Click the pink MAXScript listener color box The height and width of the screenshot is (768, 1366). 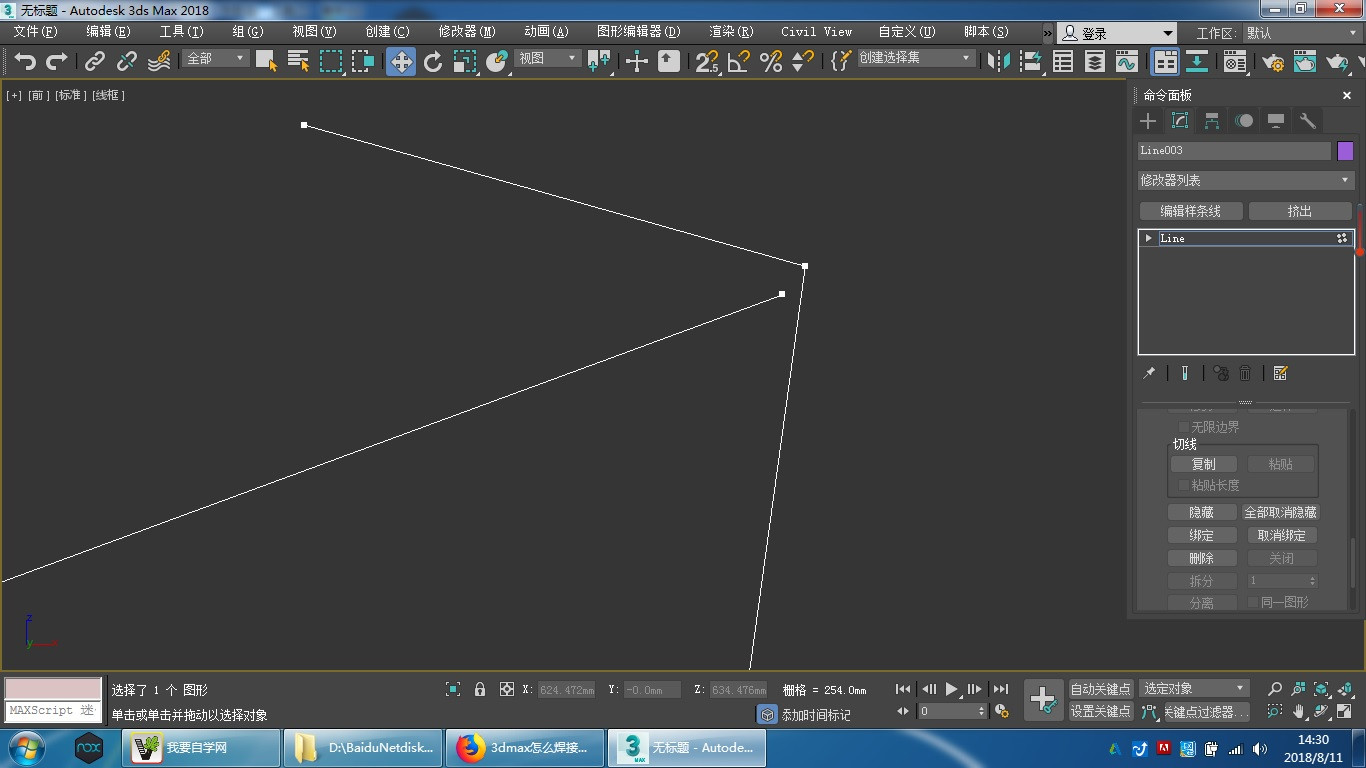coord(53,689)
